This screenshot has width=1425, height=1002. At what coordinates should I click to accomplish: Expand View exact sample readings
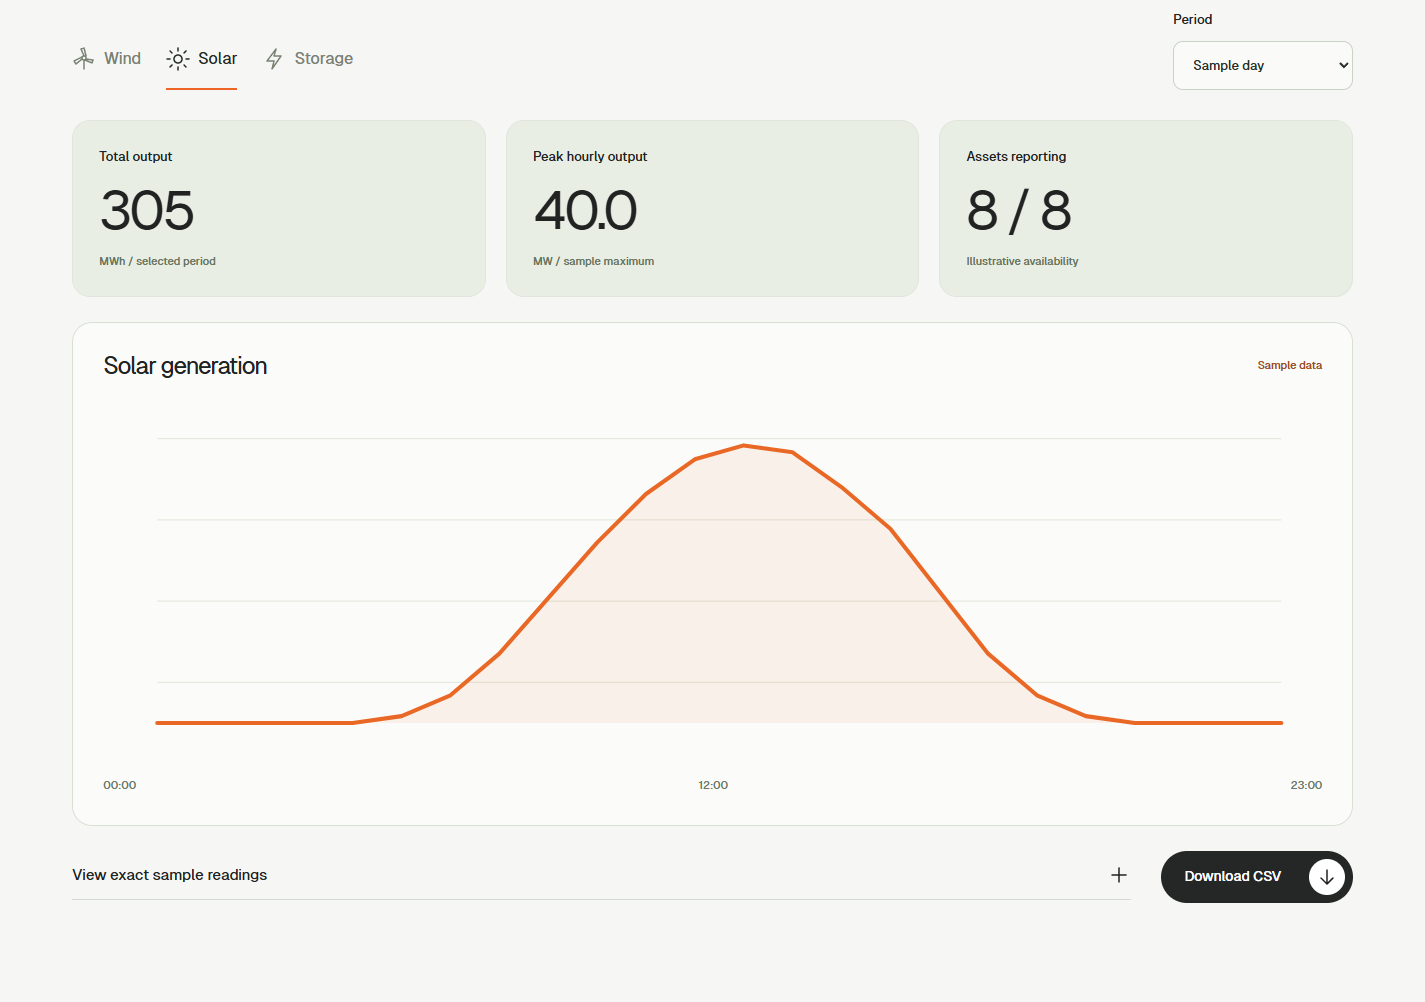(601, 875)
